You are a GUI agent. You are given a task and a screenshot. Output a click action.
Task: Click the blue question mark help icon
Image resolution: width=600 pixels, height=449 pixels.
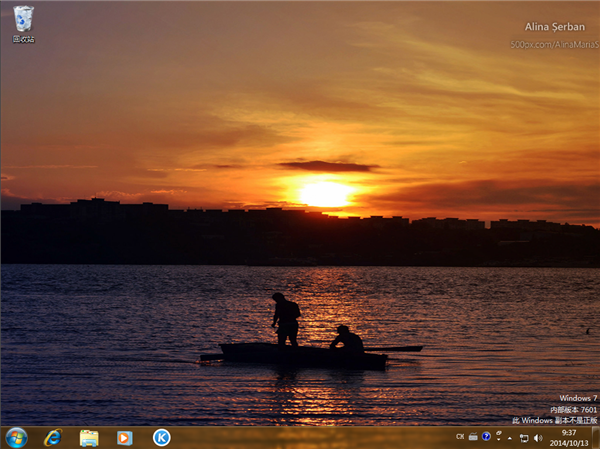click(x=486, y=437)
